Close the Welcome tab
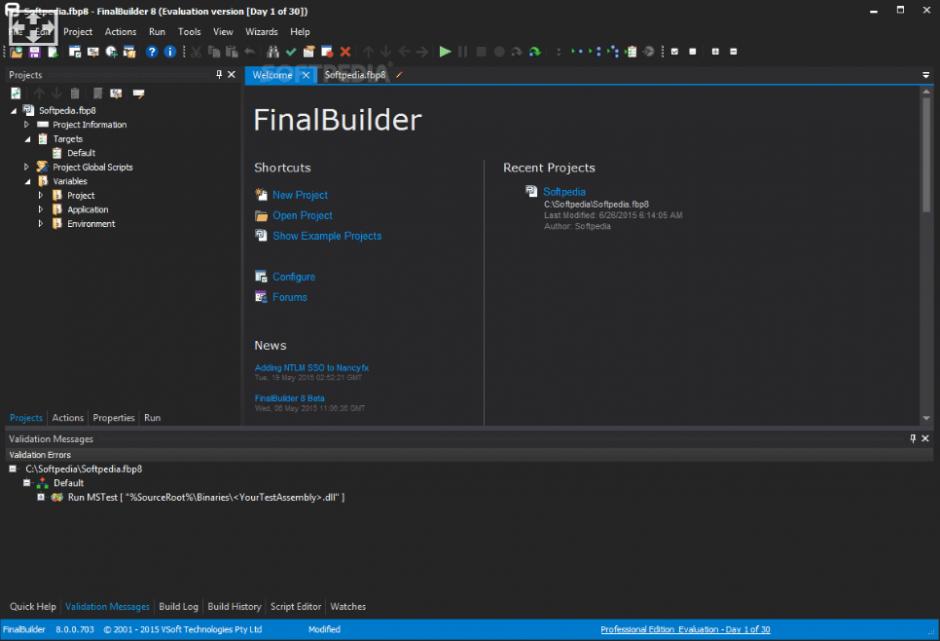 (x=306, y=75)
